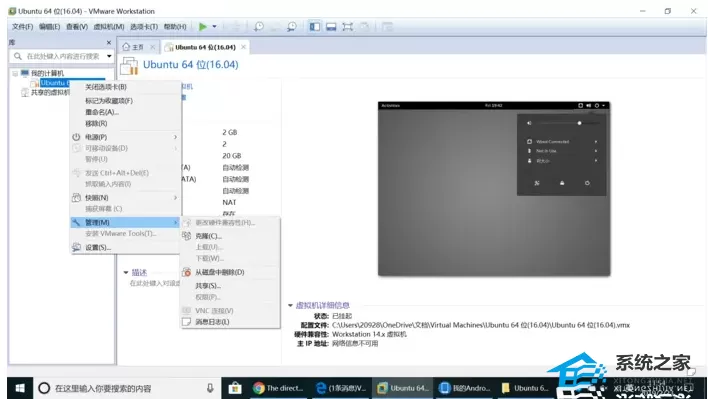Collapse the 虚拟机详细信息 section
The image size is (708, 399).
pos(290,306)
